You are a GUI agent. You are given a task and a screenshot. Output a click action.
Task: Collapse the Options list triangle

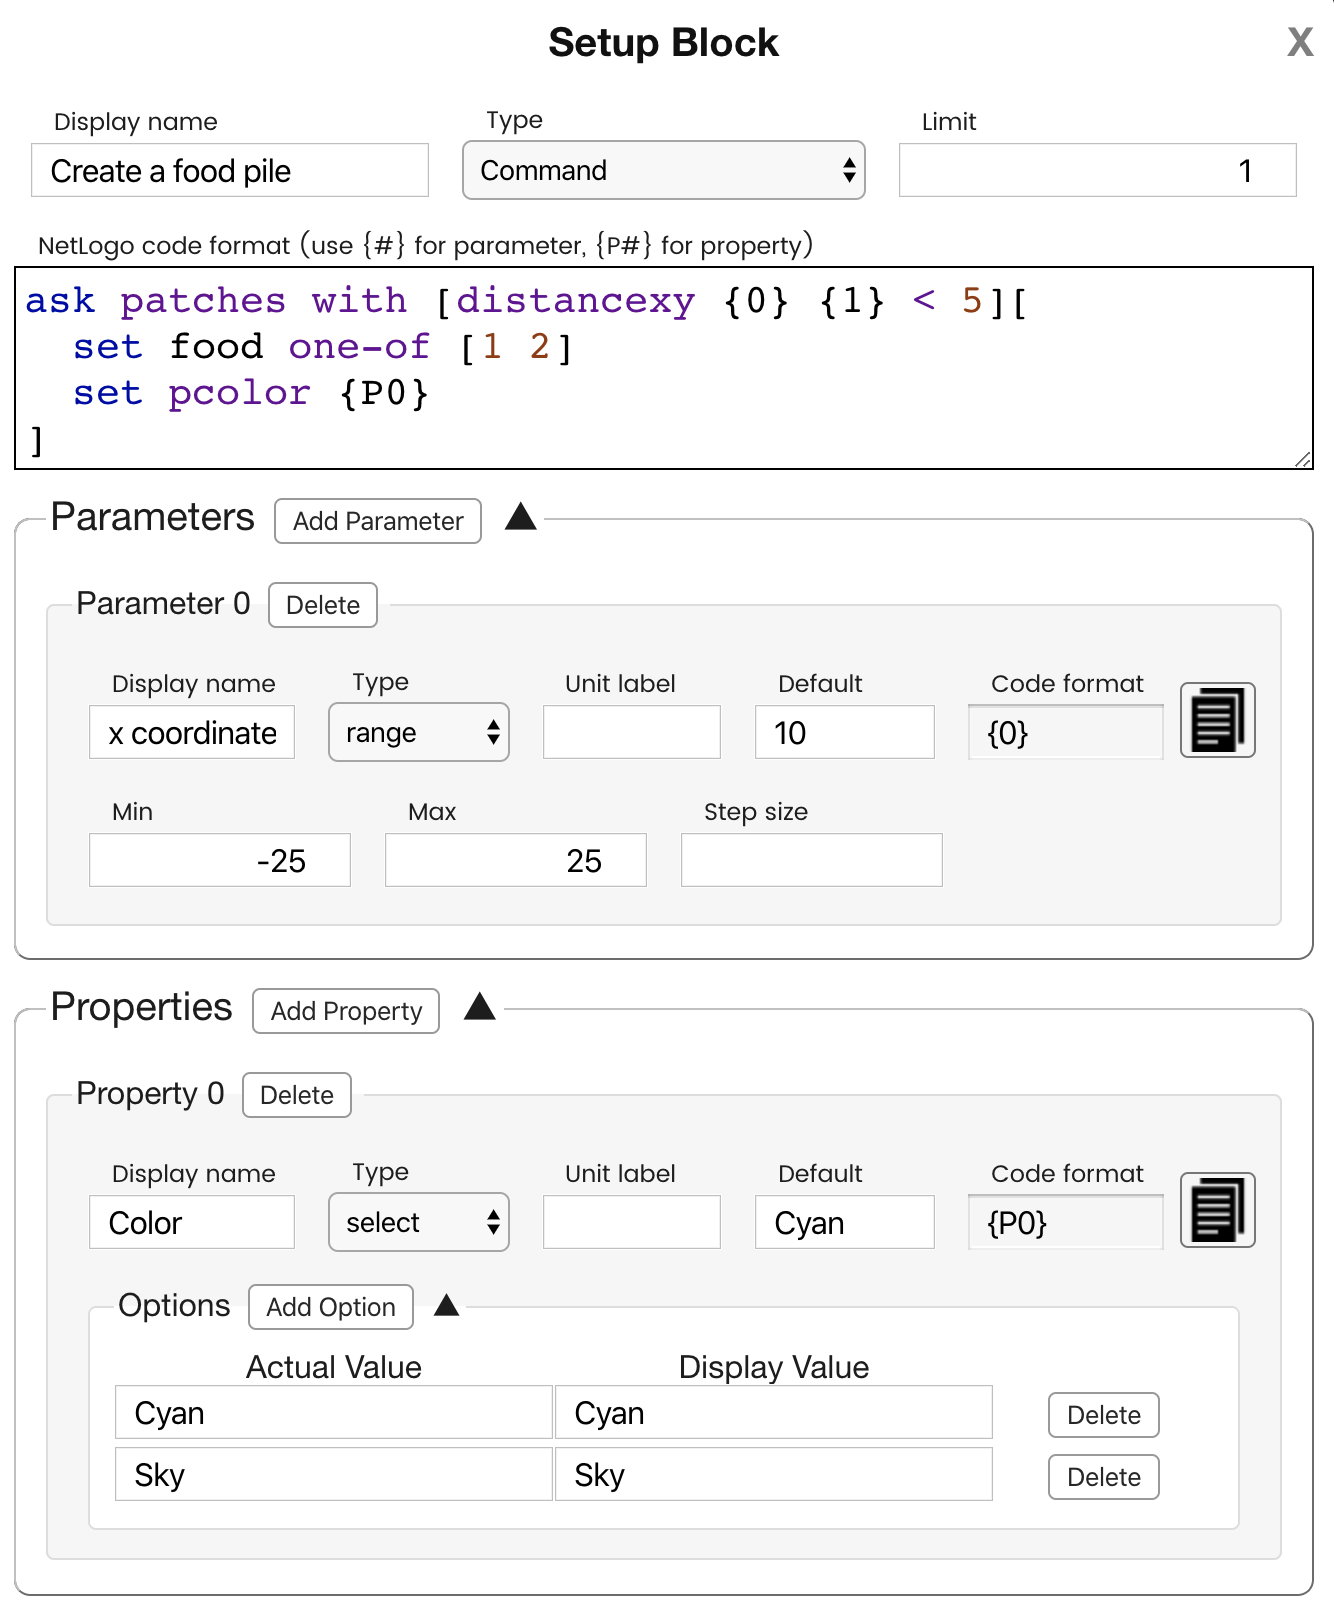tap(447, 1304)
